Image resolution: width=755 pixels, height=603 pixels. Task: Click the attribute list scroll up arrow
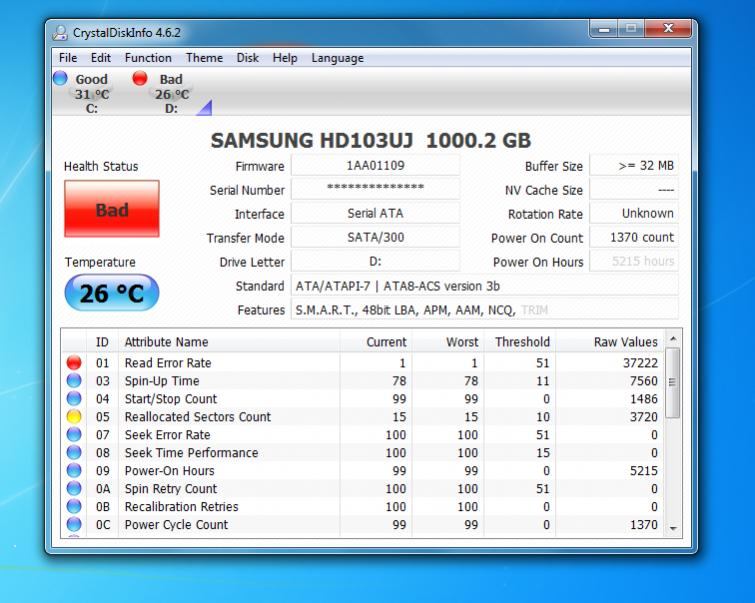point(673,339)
